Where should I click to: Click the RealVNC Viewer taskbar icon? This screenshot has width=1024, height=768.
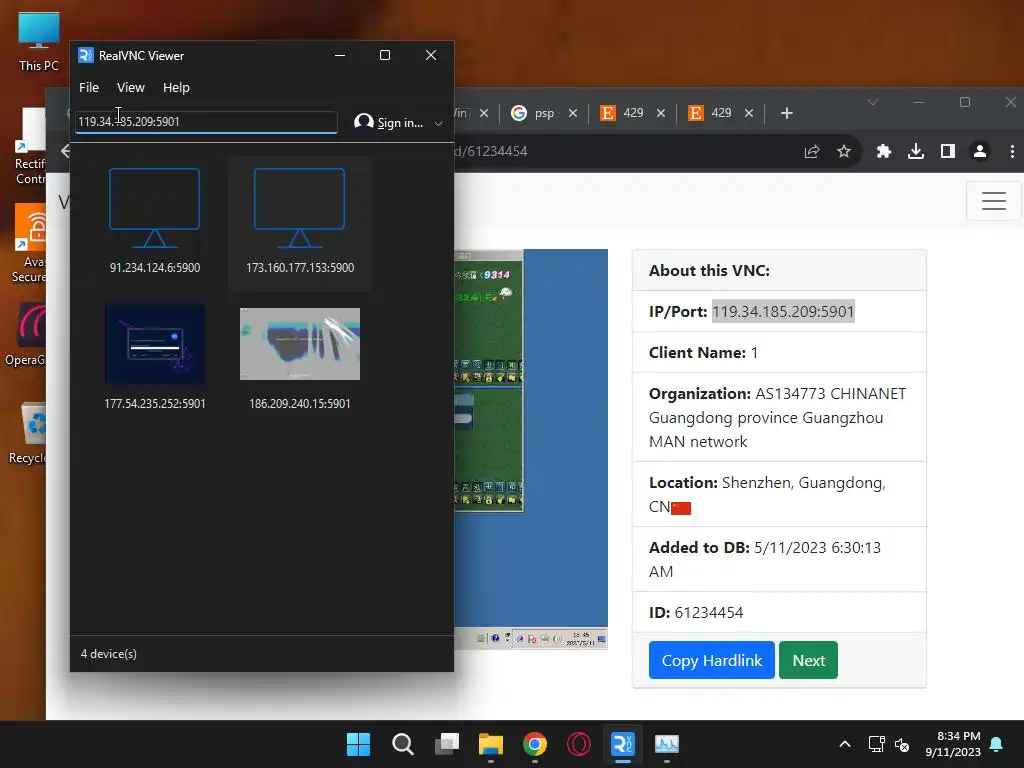click(622, 744)
